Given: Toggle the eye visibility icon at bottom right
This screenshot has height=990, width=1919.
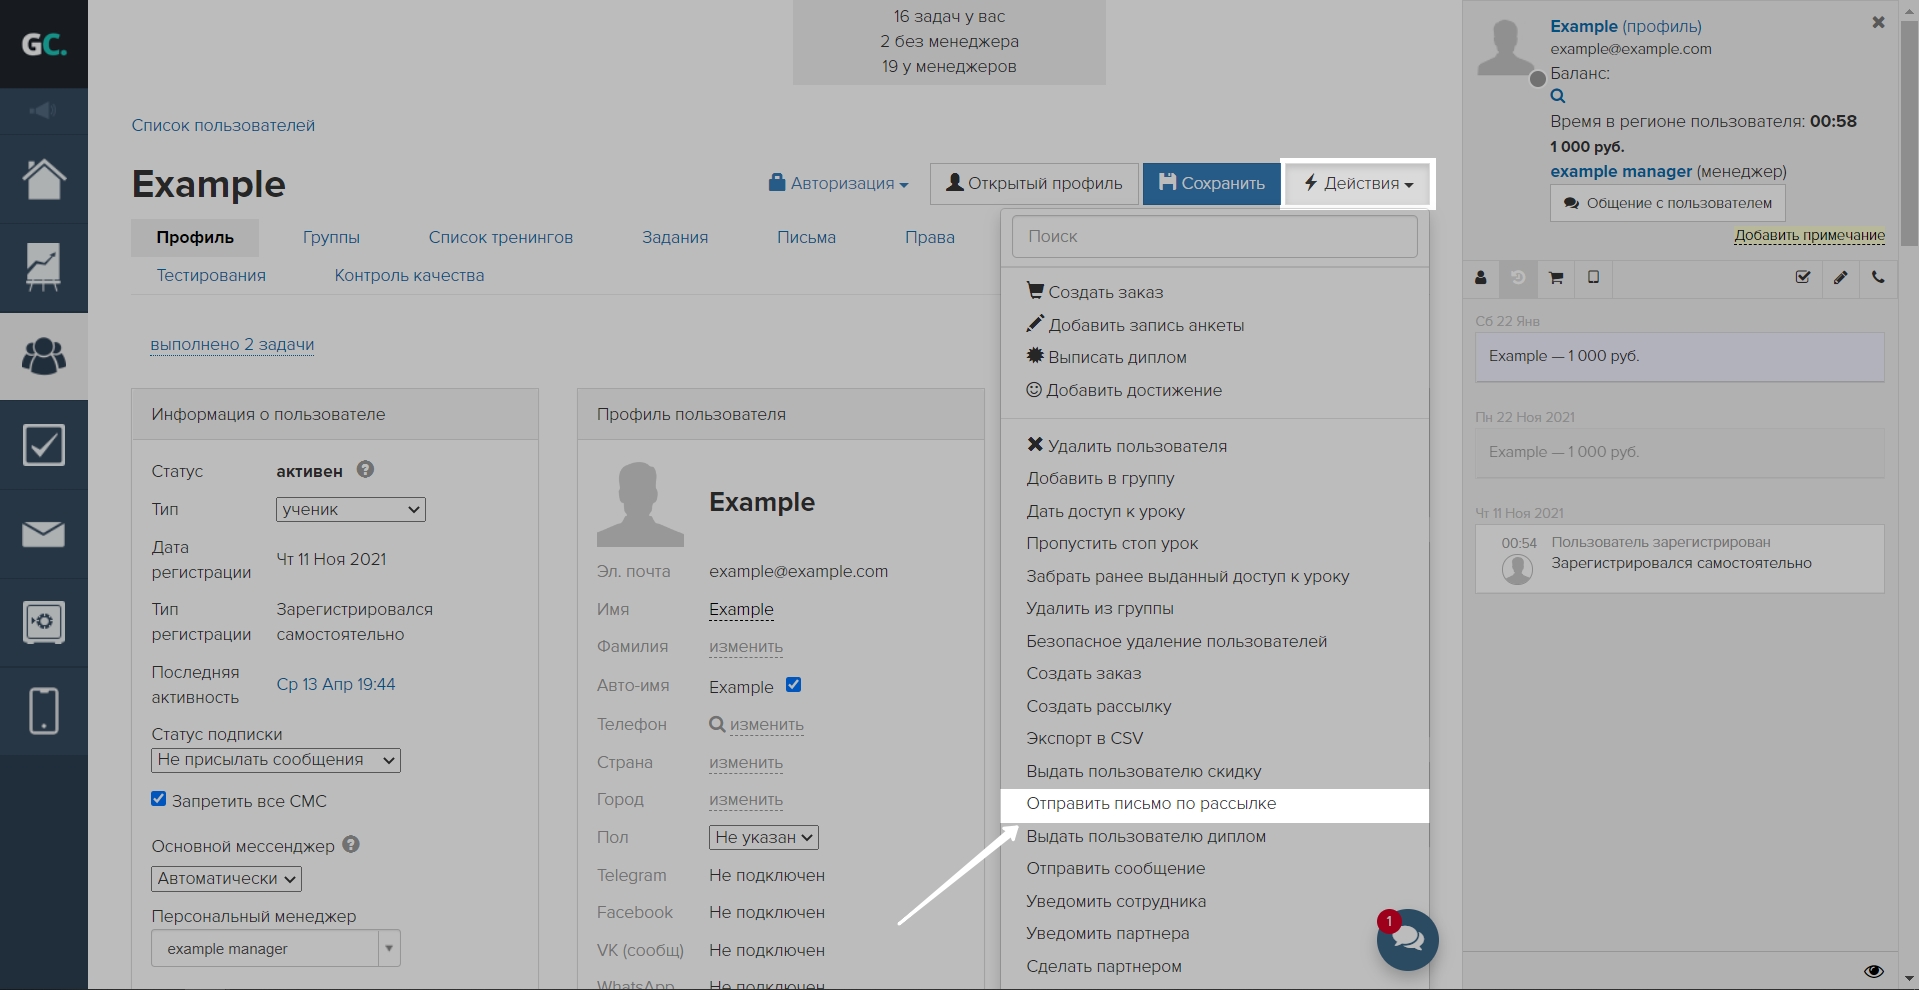Looking at the screenshot, I should 1874,971.
